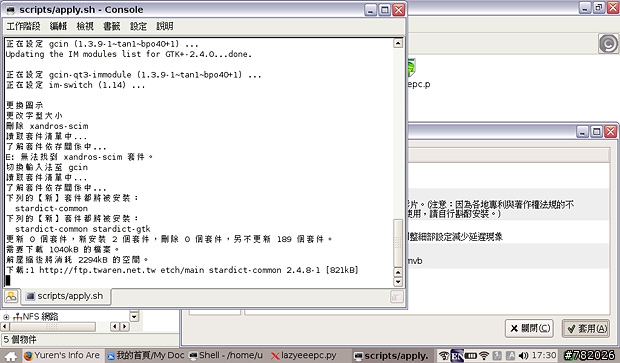The height and width of the screenshot is (363, 620).
Task: Click the '切換輸入法至 gcin' console line
Action: point(47,167)
